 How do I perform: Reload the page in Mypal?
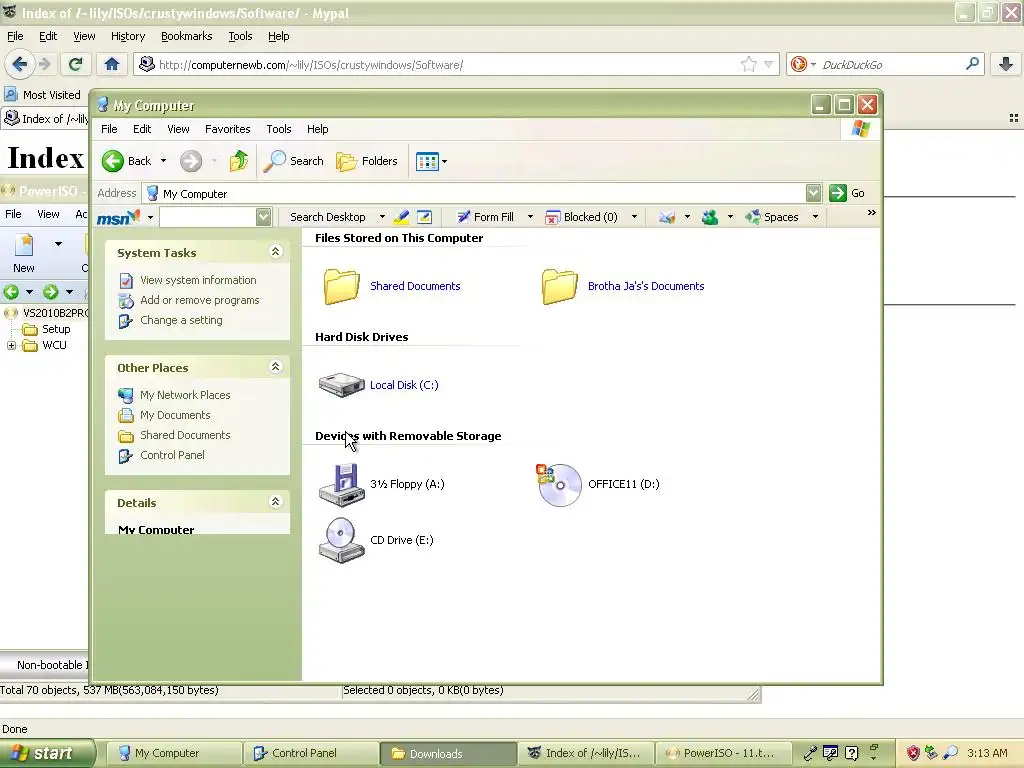point(75,64)
